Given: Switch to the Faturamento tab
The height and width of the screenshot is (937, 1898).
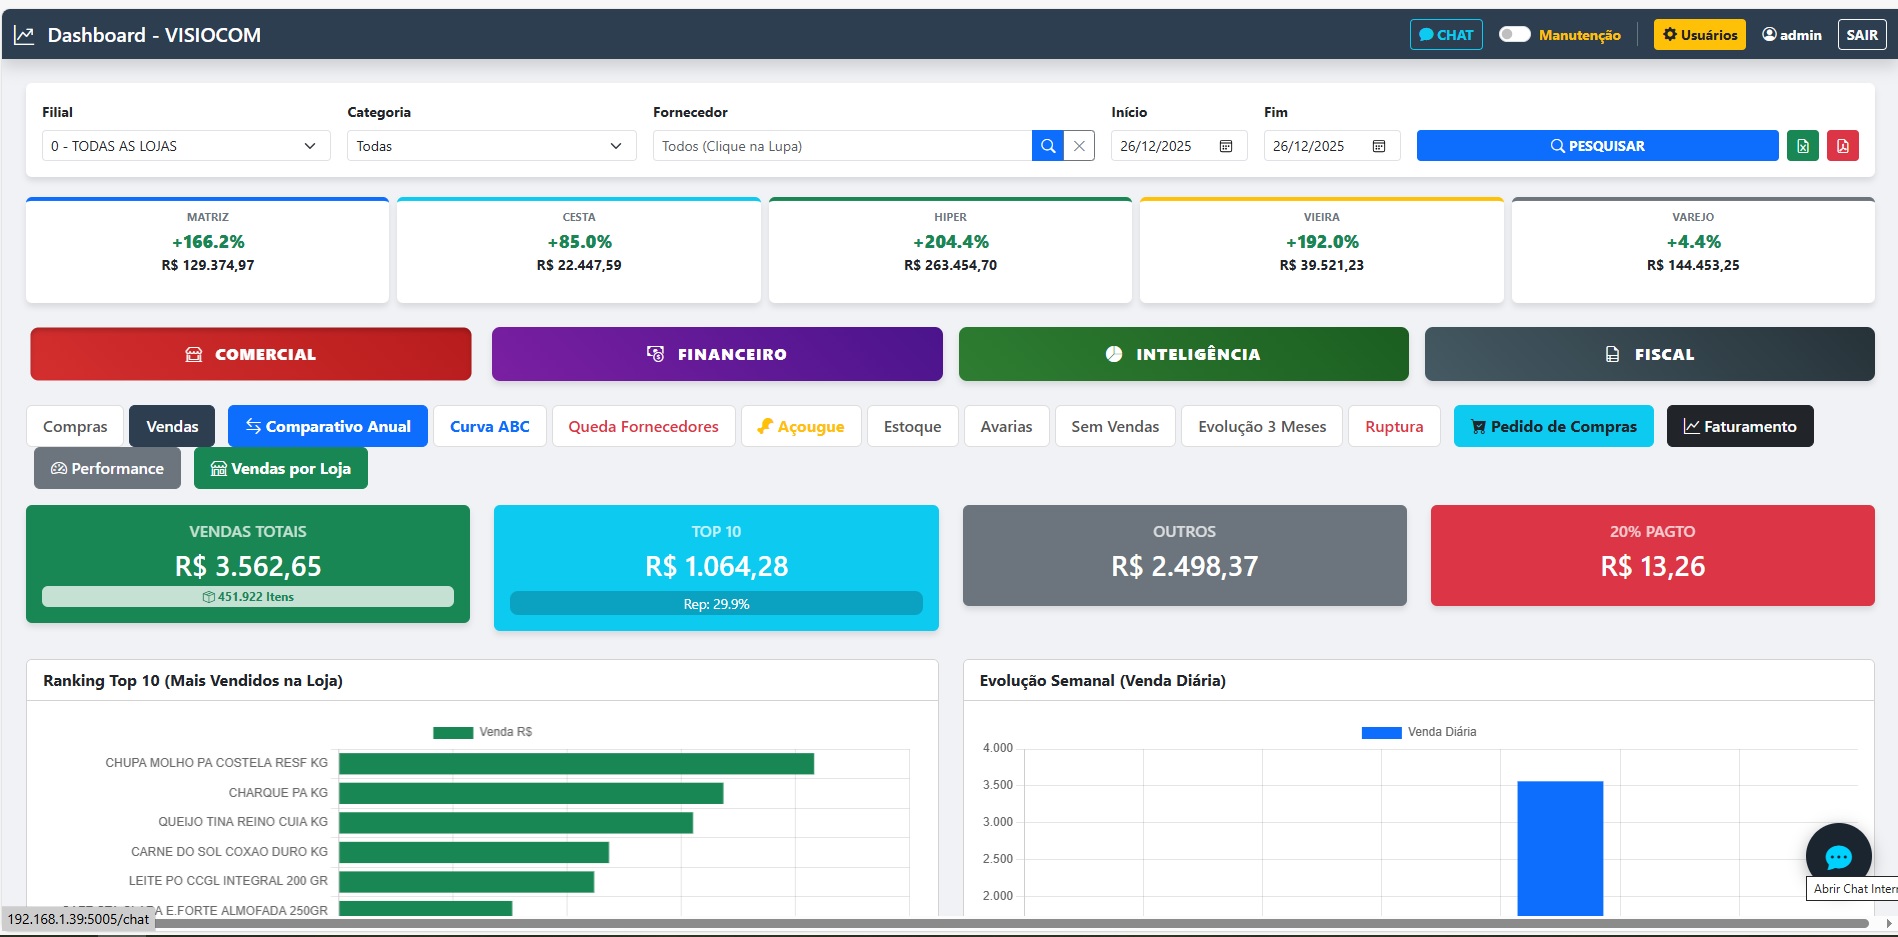Looking at the screenshot, I should [1740, 425].
